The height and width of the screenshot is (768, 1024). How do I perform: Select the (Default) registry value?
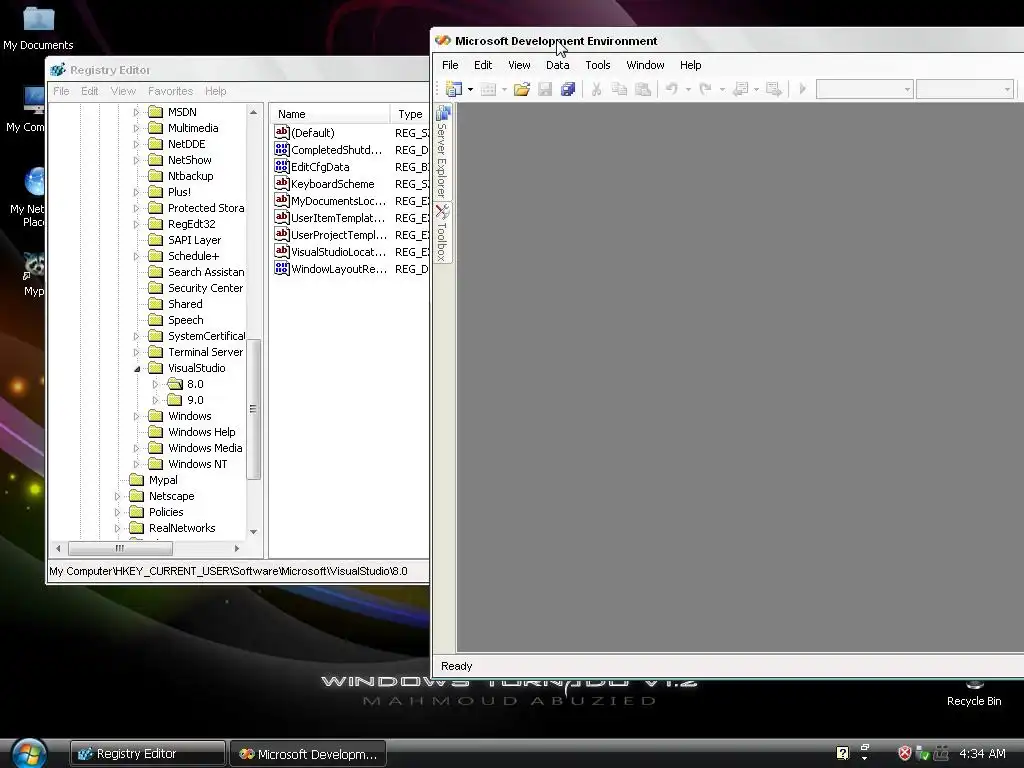(312, 133)
